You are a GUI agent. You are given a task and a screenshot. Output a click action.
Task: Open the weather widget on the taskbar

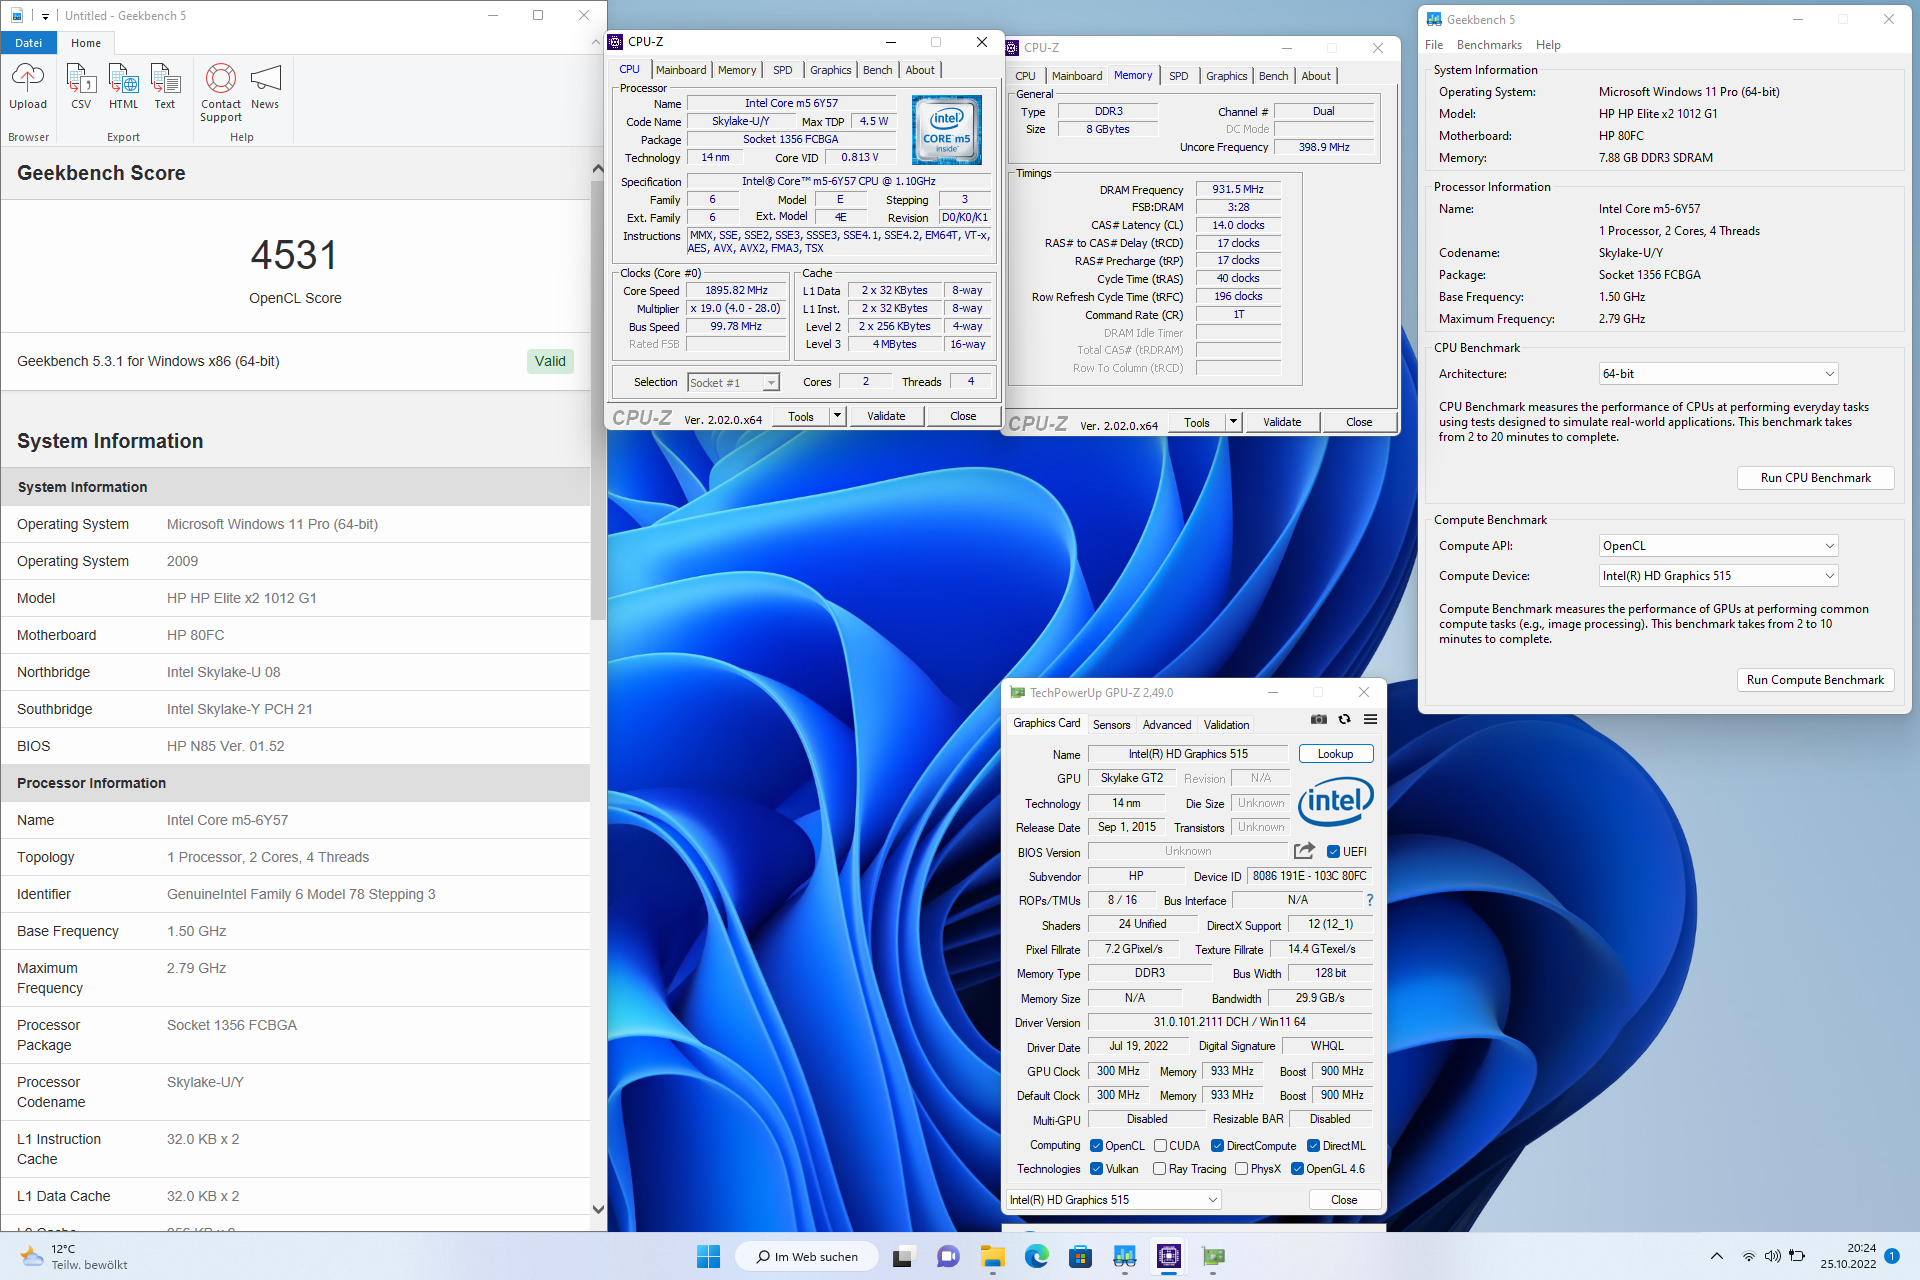(75, 1257)
